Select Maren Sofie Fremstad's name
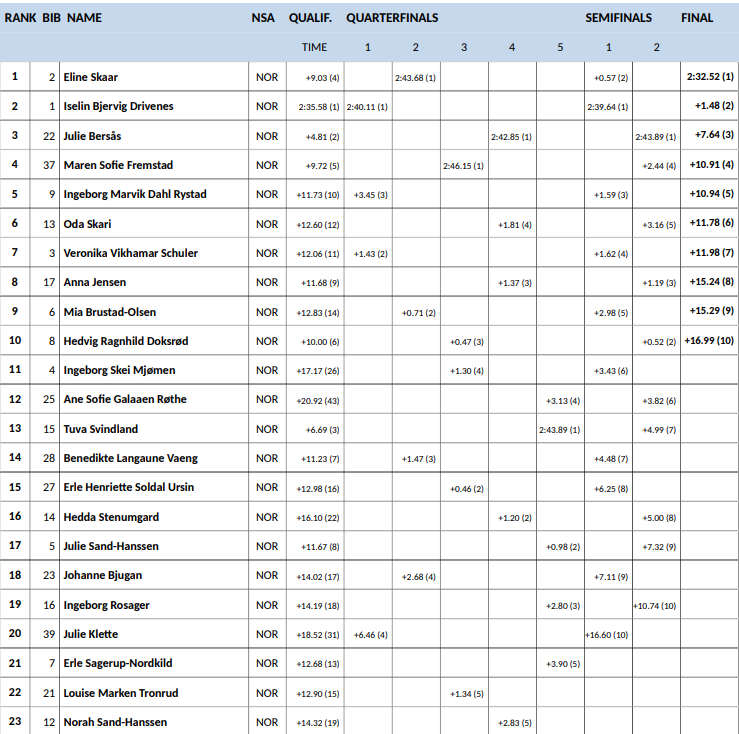The width and height of the screenshot is (739, 734). point(116,165)
